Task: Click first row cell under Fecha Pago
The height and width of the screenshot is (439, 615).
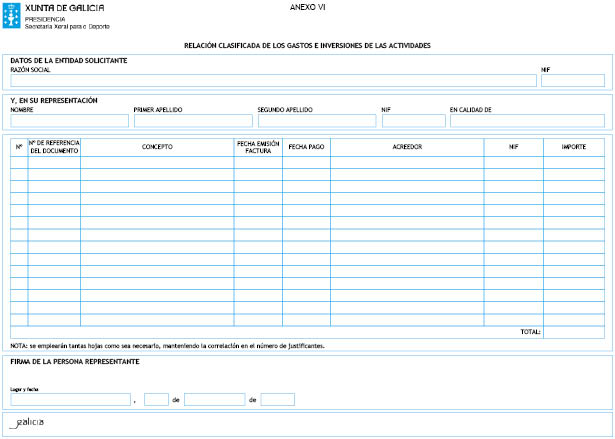Action: click(x=306, y=162)
